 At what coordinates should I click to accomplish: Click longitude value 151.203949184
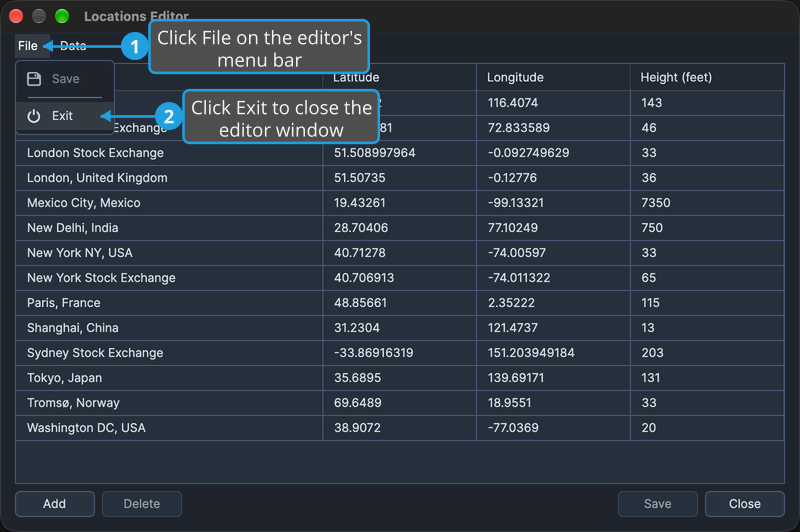(531, 353)
